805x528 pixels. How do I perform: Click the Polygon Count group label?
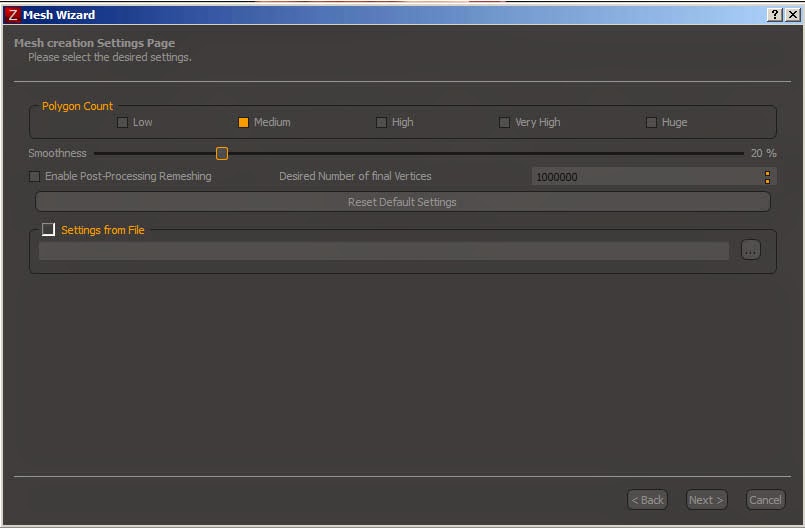pos(77,106)
